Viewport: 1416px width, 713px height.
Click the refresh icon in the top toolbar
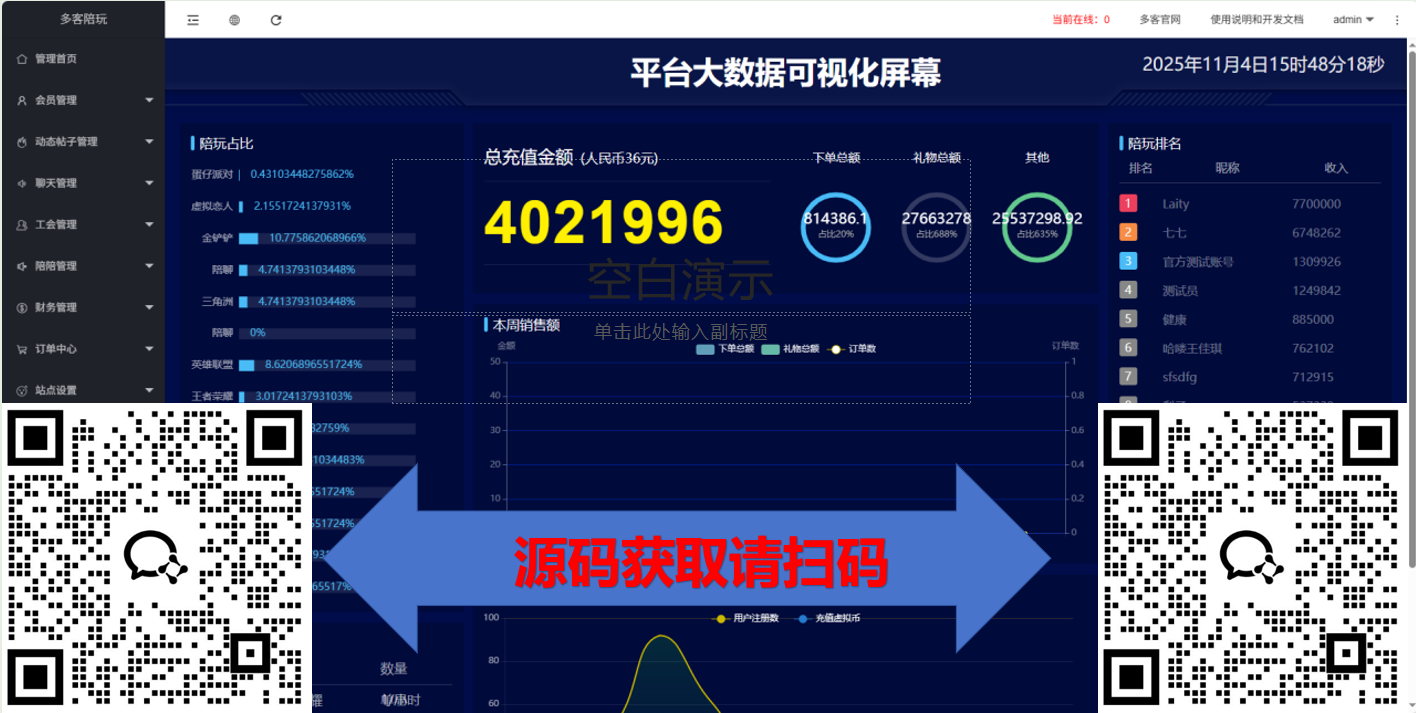pos(276,20)
